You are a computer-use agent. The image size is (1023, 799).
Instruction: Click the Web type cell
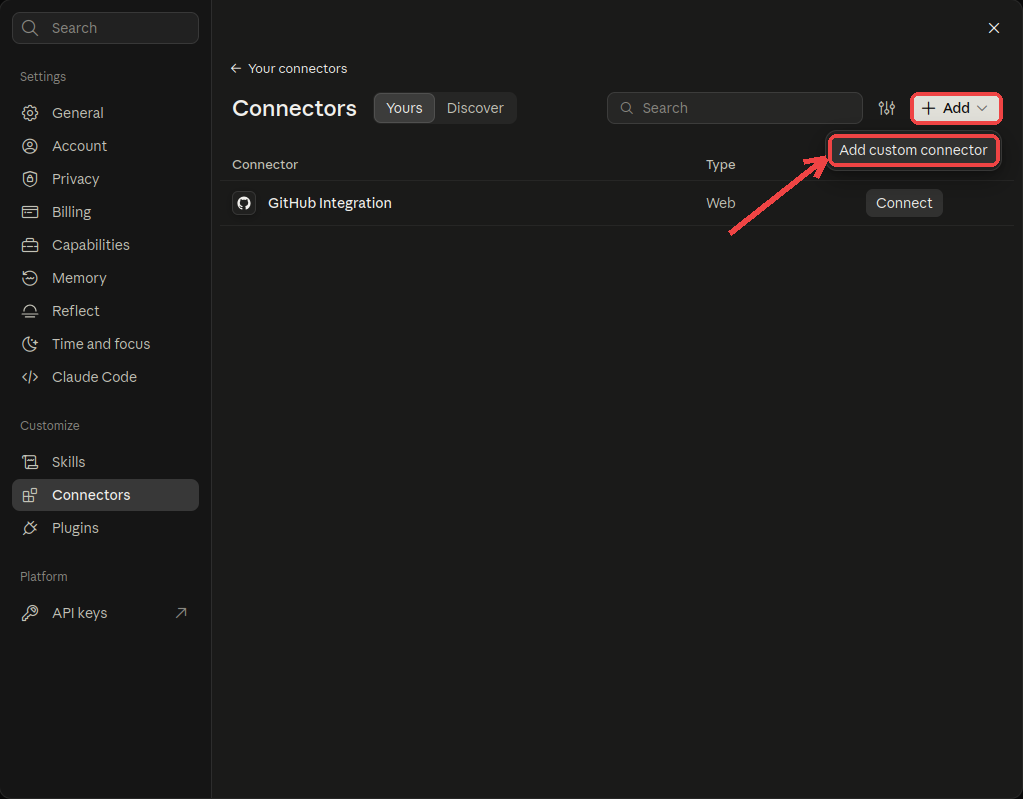pyautogui.click(x=720, y=203)
